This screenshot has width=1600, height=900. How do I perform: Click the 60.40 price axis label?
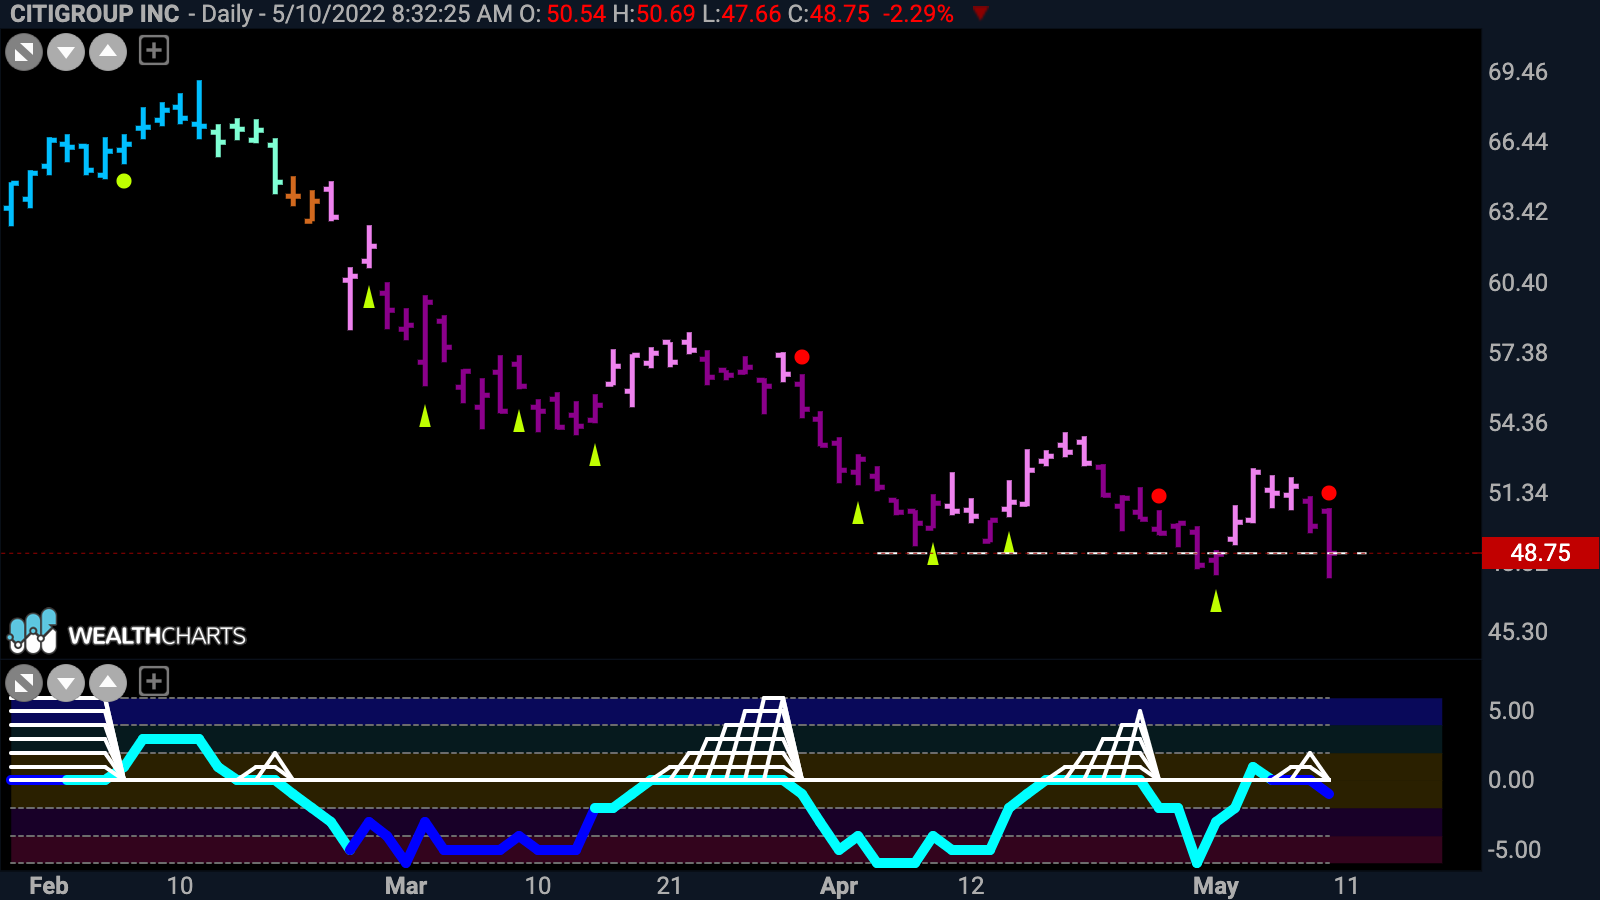(x=1518, y=283)
